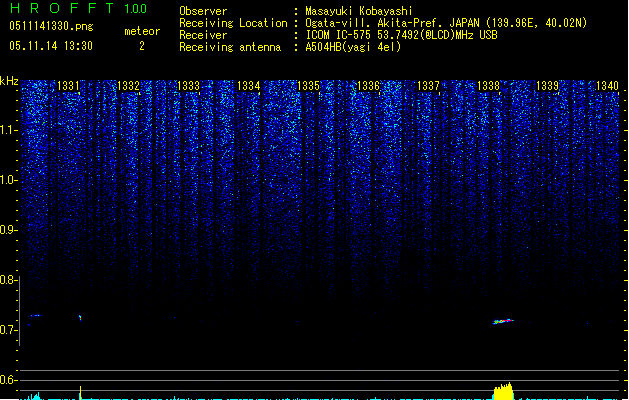629x400 pixels.
Task: Click the 0.9 frequency axis label
Action: pos(9,230)
